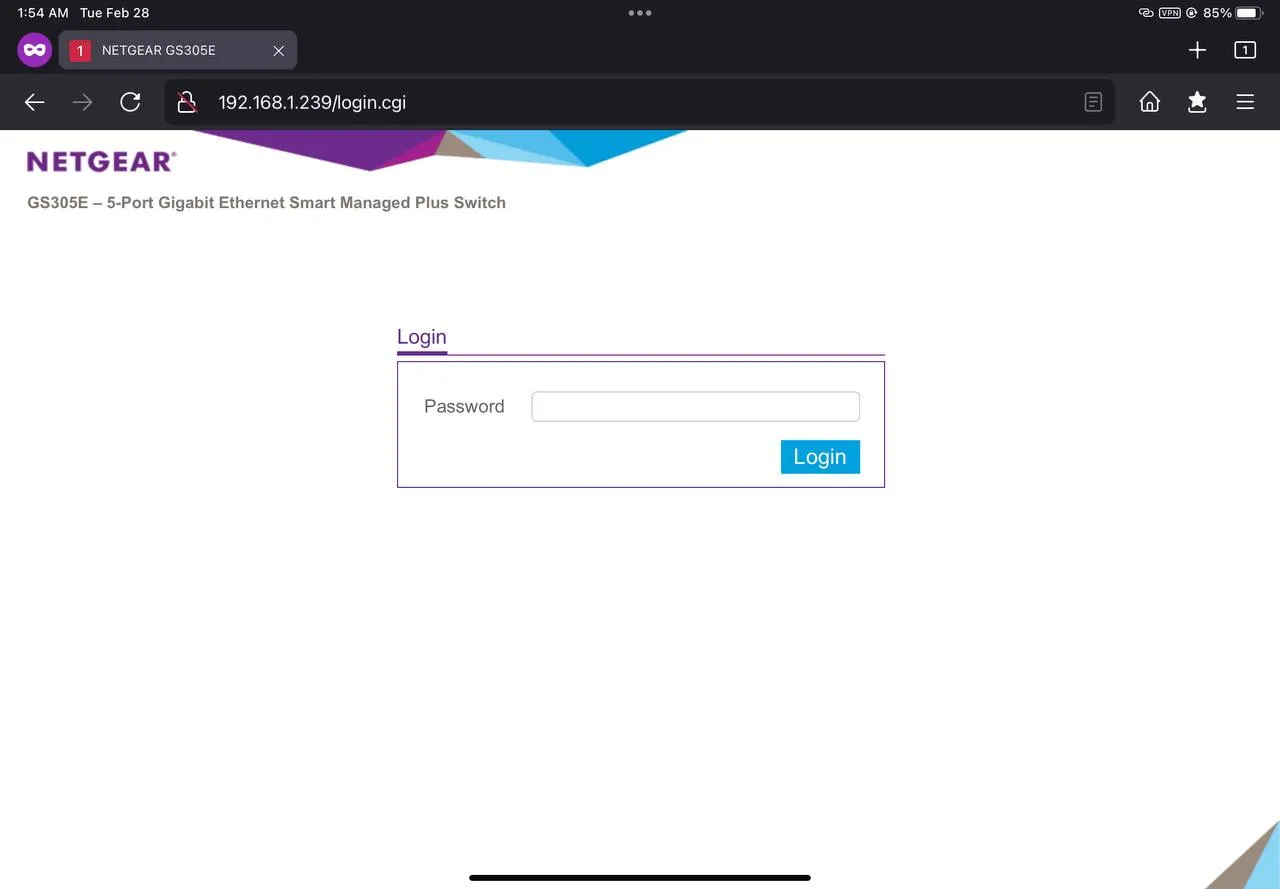Go forward to the next page
Image resolution: width=1280 pixels, height=889 pixels.
83,102
